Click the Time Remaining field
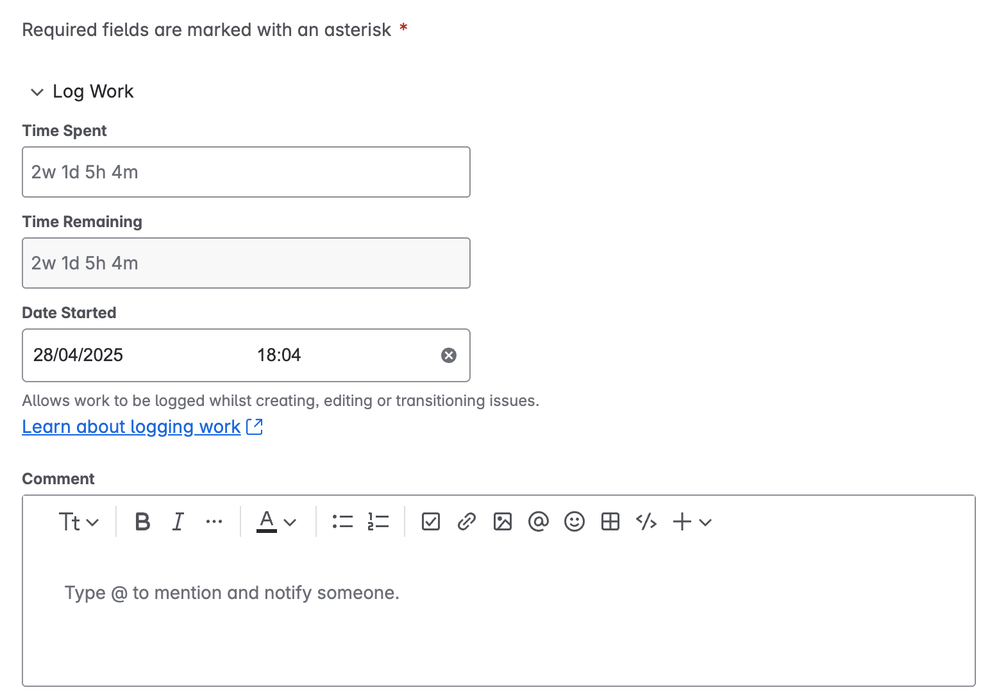 tap(246, 263)
